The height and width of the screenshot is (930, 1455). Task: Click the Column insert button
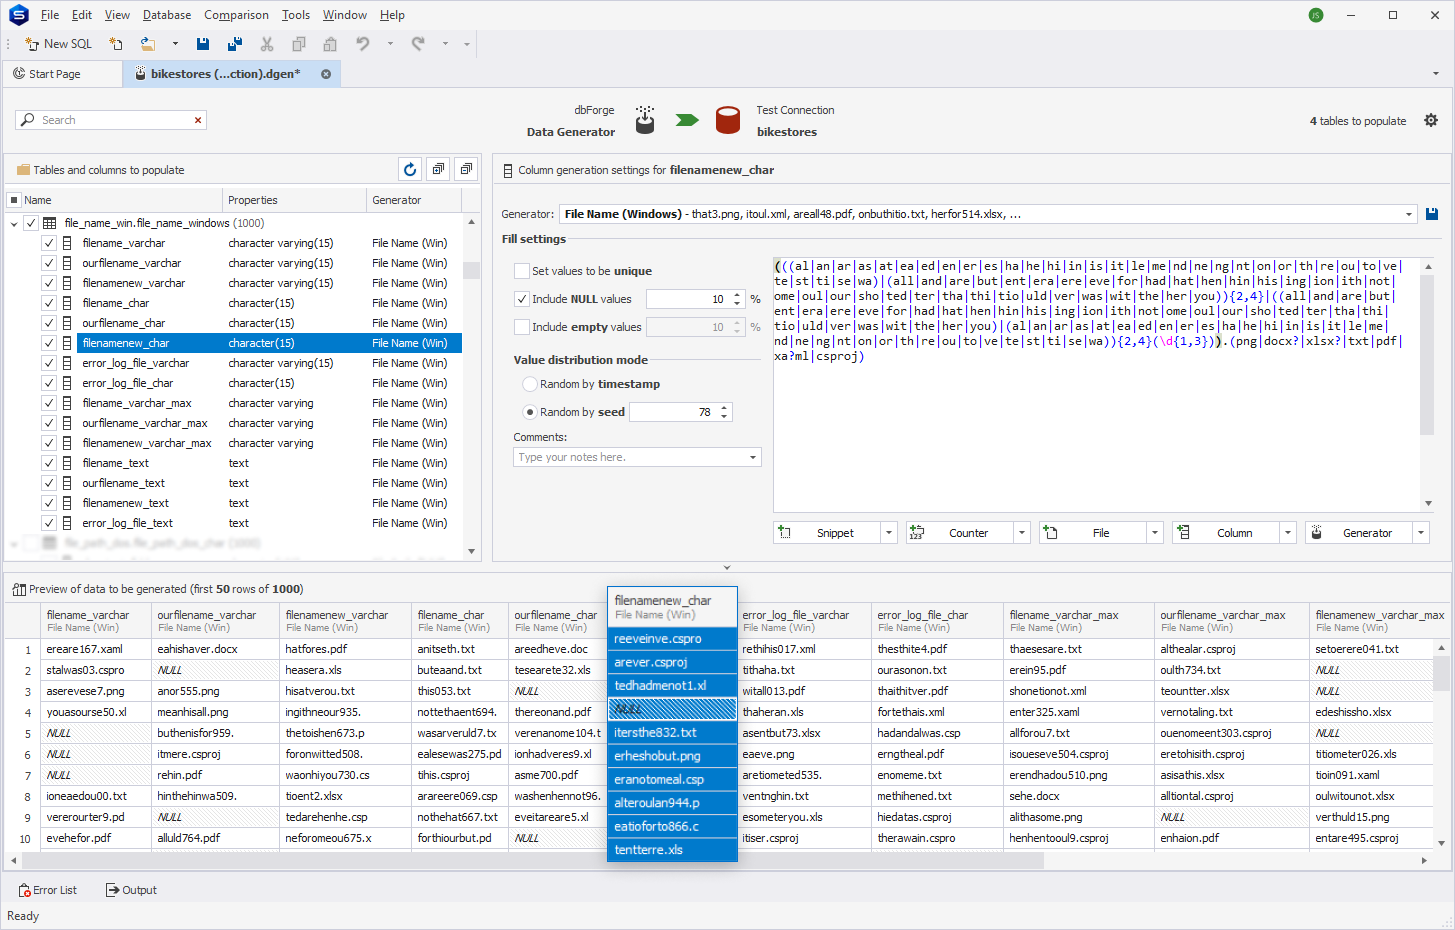coord(1226,533)
